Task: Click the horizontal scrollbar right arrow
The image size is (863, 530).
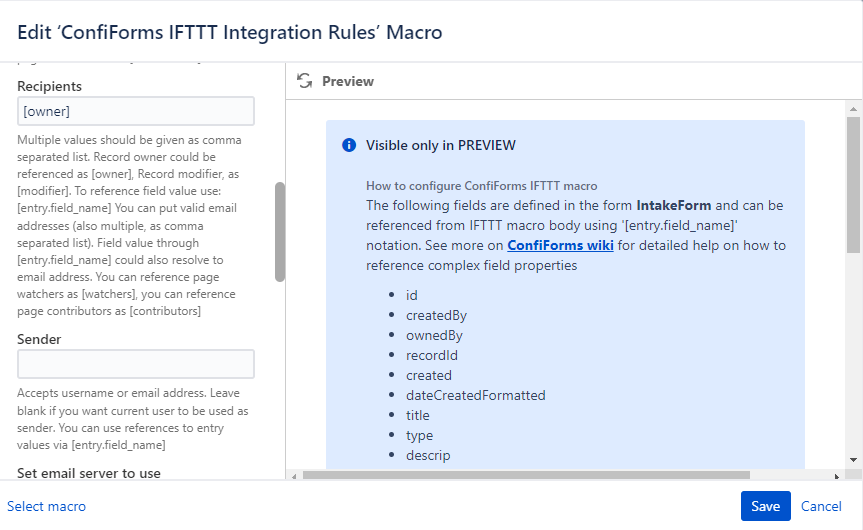Action: click(x=837, y=476)
